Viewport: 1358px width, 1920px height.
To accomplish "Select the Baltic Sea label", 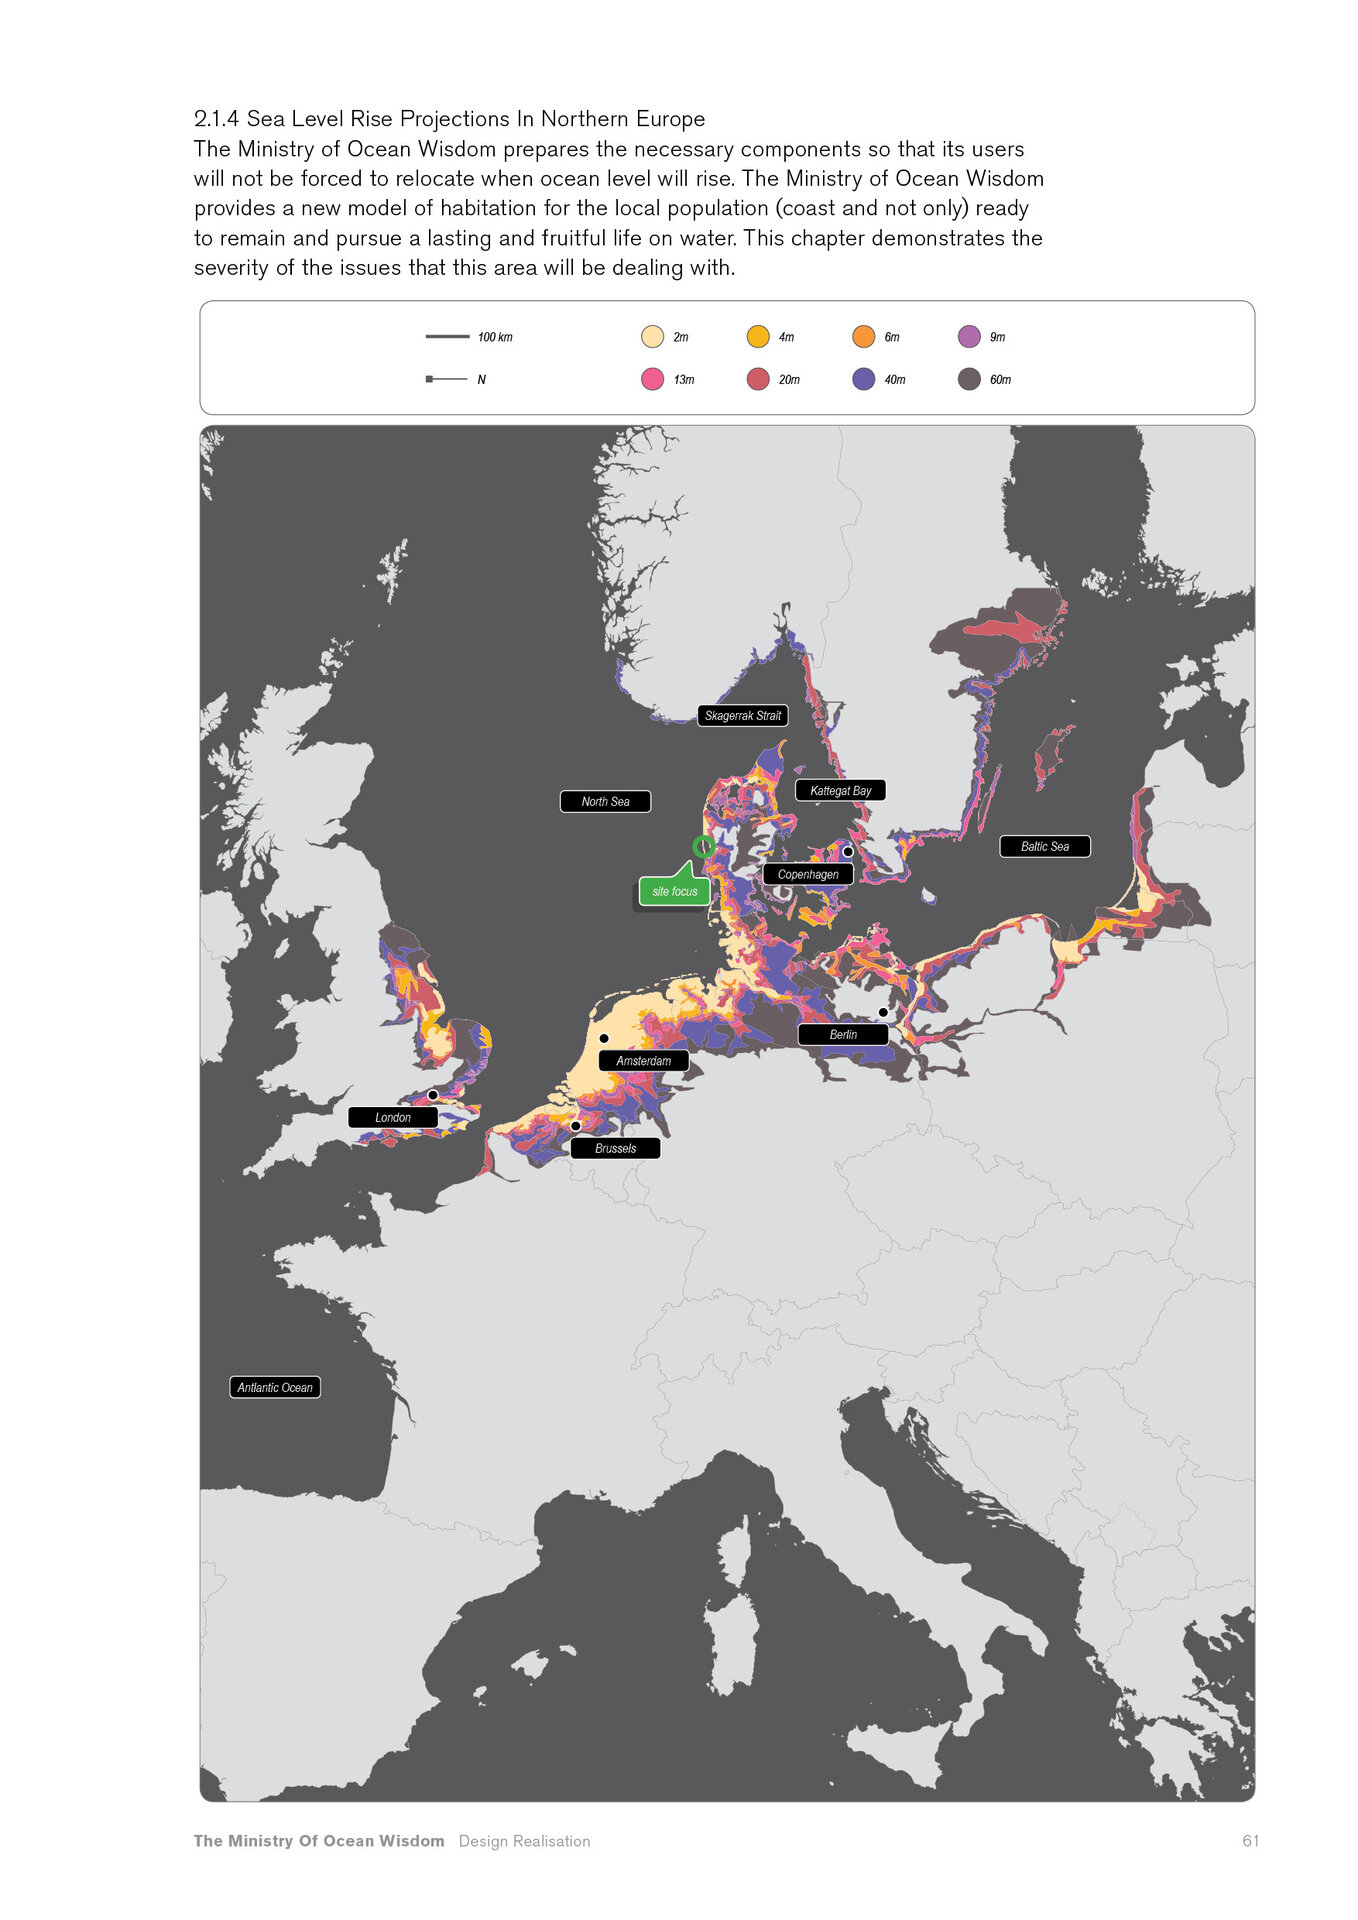I will coord(1044,847).
